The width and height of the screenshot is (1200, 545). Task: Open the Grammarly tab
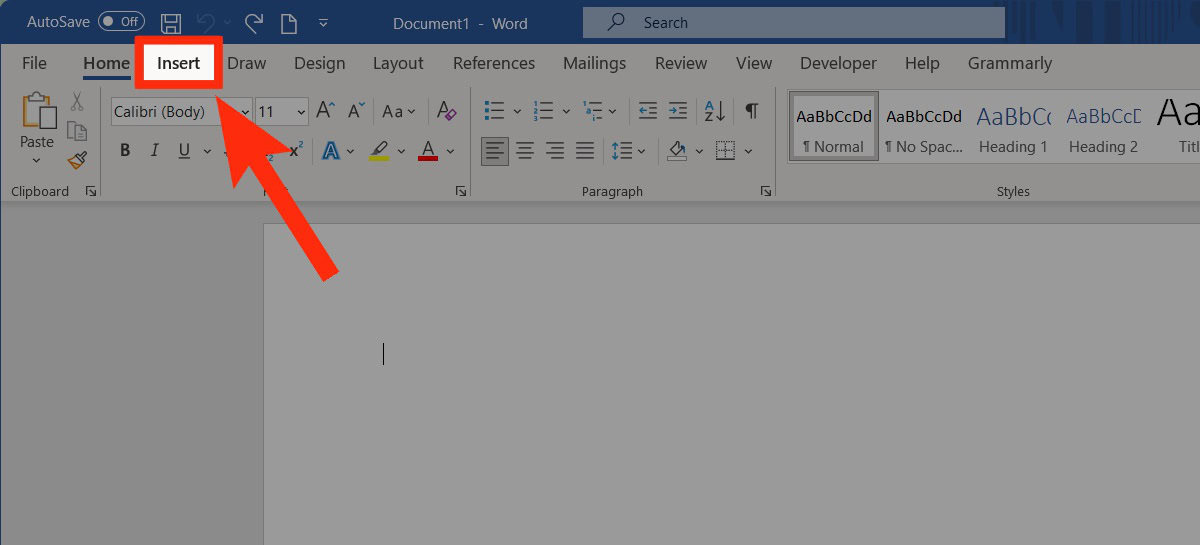(x=1010, y=63)
